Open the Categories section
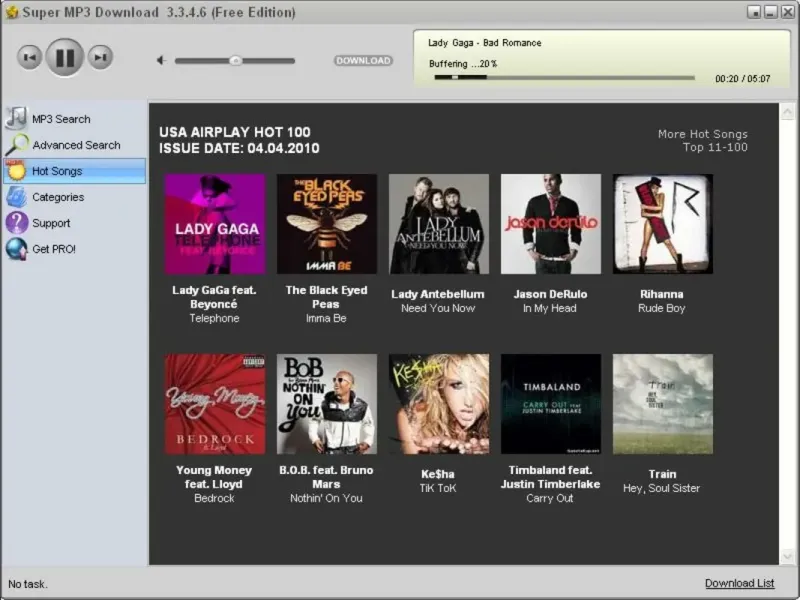Screen dimensions: 800x600 pyautogui.click(x=75, y=197)
